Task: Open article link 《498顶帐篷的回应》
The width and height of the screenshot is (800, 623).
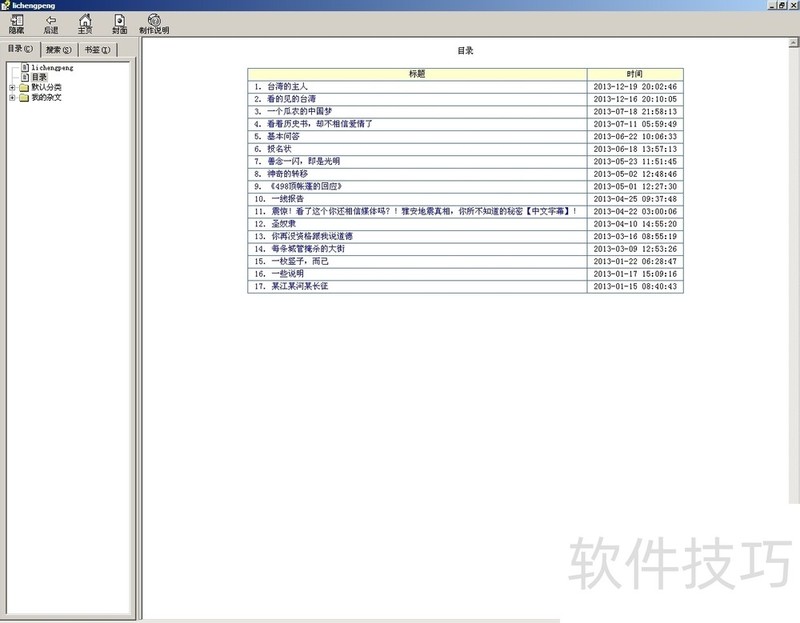Action: (x=306, y=186)
